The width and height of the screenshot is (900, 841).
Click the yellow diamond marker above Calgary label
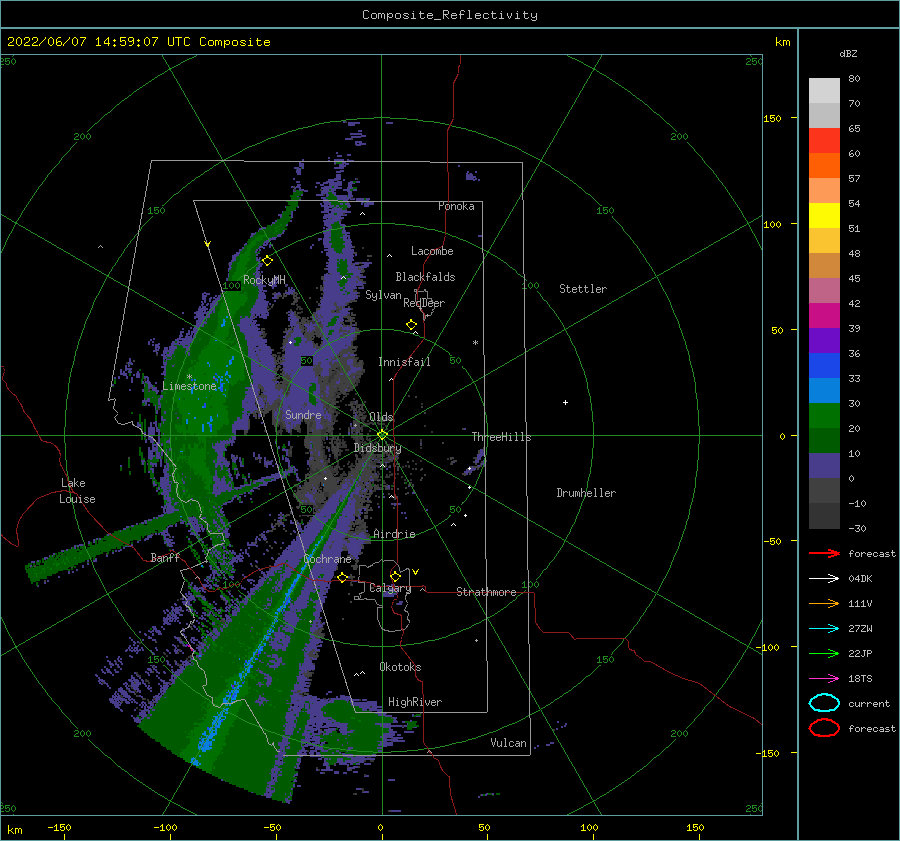pos(395,576)
